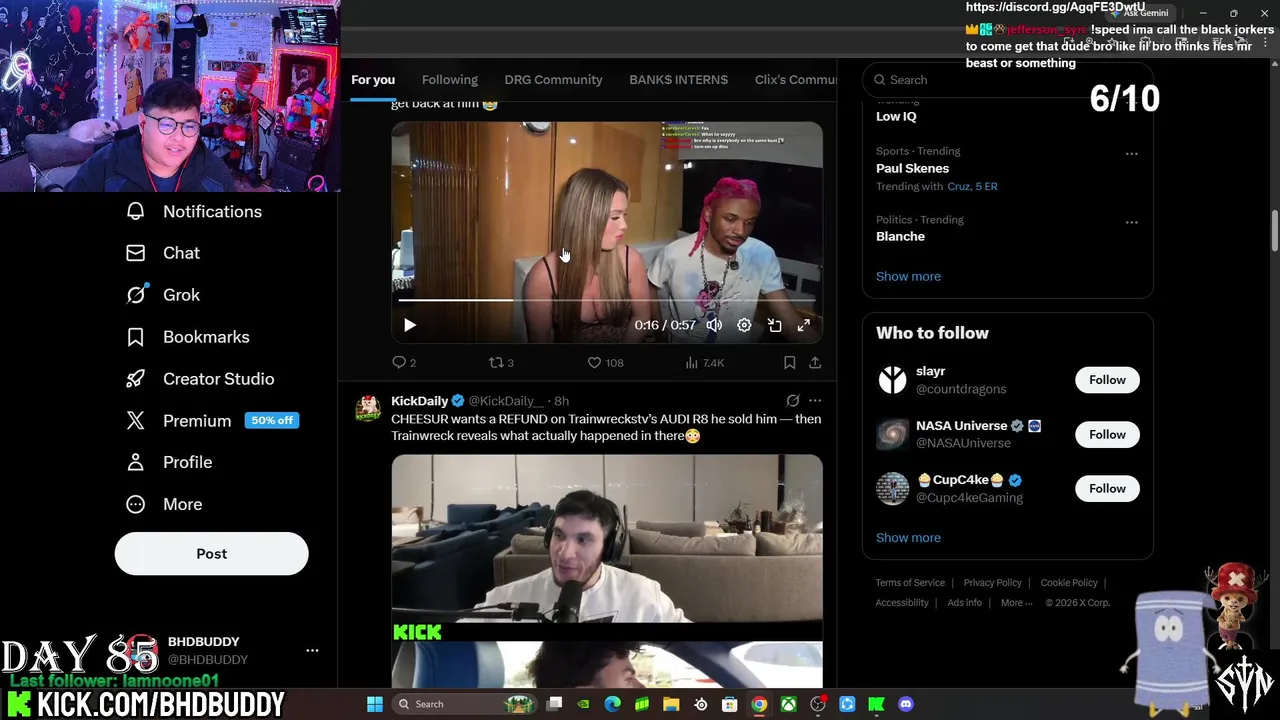This screenshot has width=1280, height=720.
Task: Open the Blanche trending topic
Action: [x=900, y=236]
